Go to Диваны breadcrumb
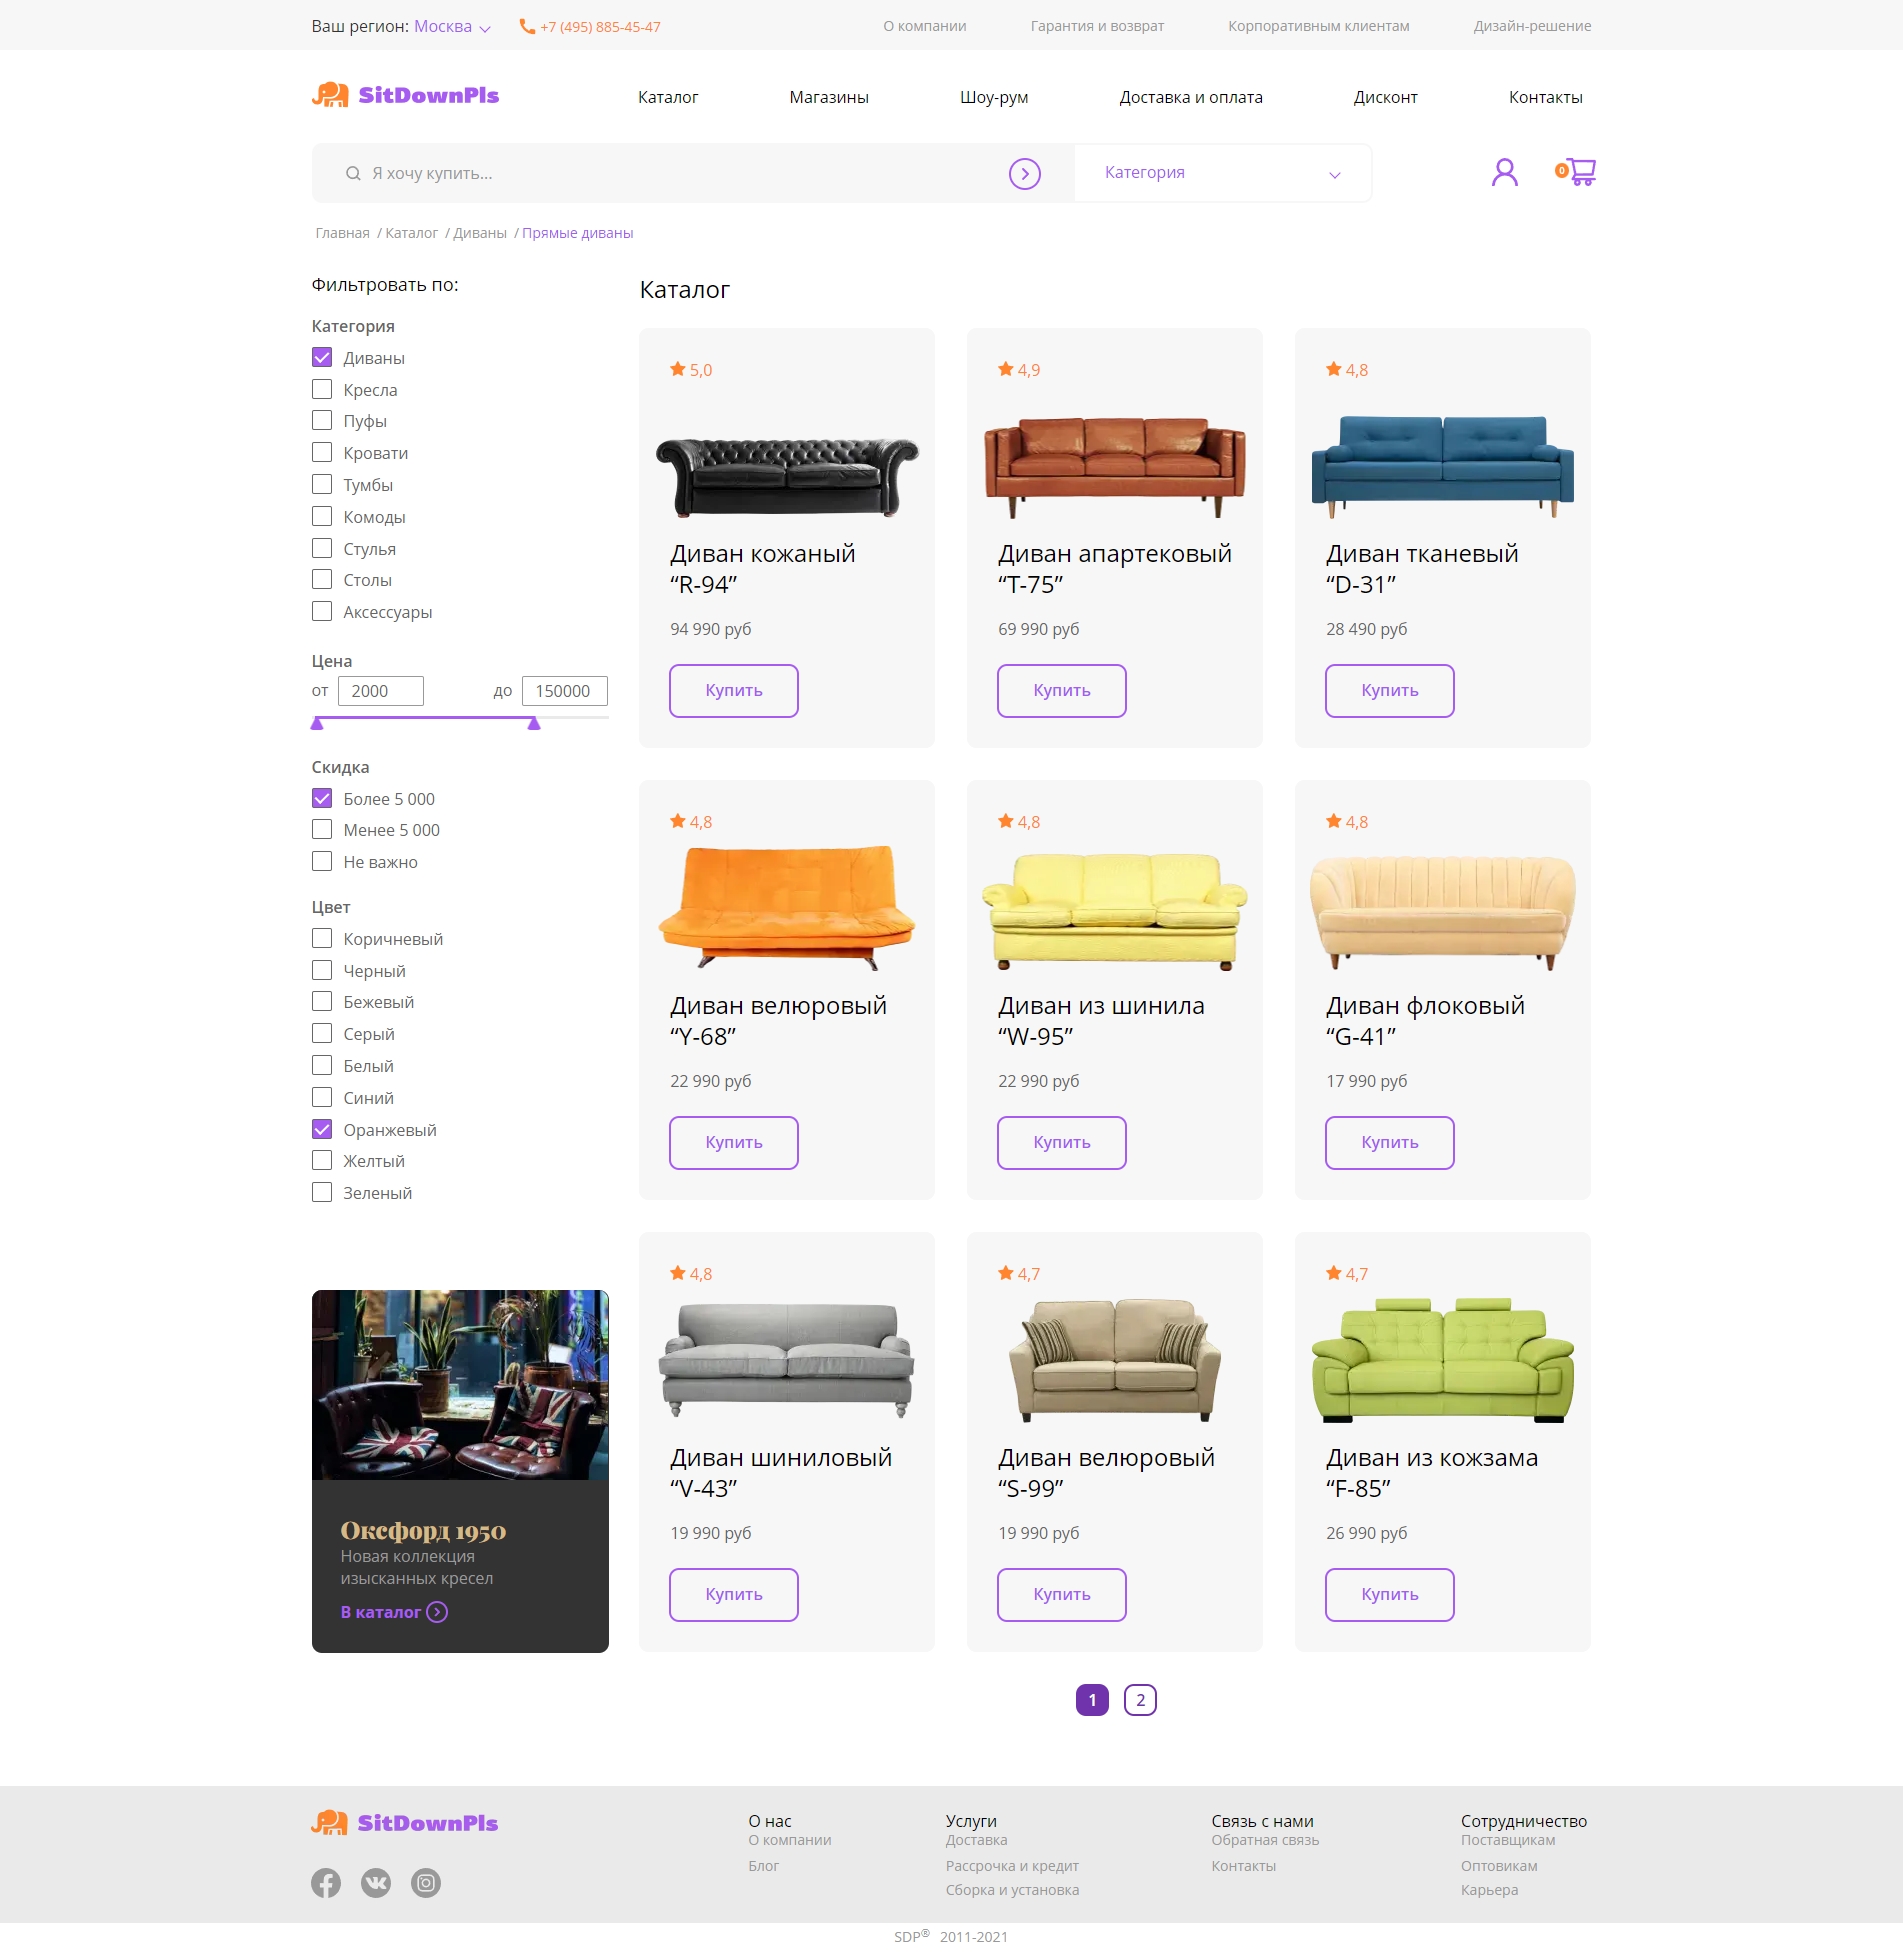 (x=480, y=233)
